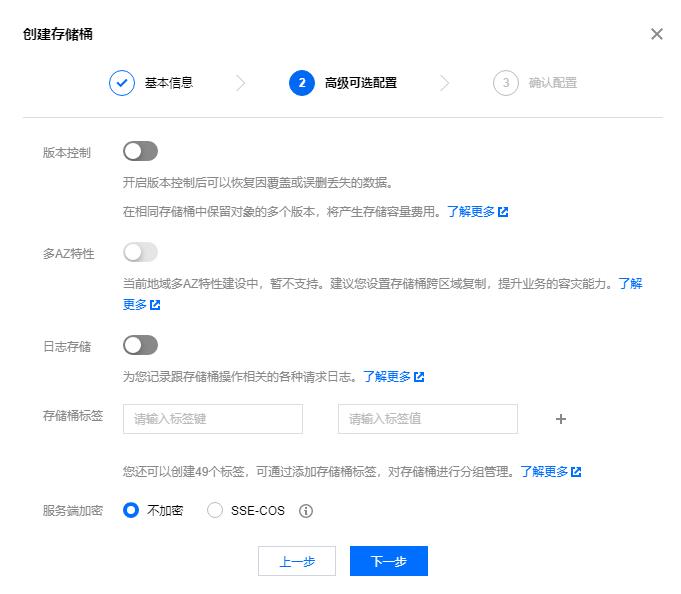Screen dimensions: 681x594
Task: Click the 日志存储 field label
Action: [67, 346]
